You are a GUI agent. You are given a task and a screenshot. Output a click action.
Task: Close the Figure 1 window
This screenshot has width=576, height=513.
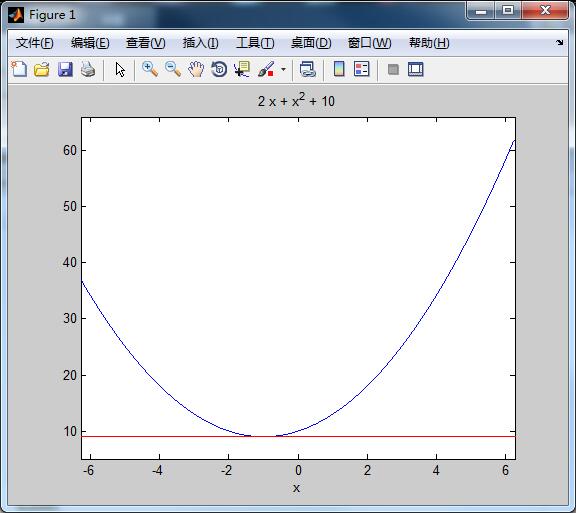coord(545,11)
